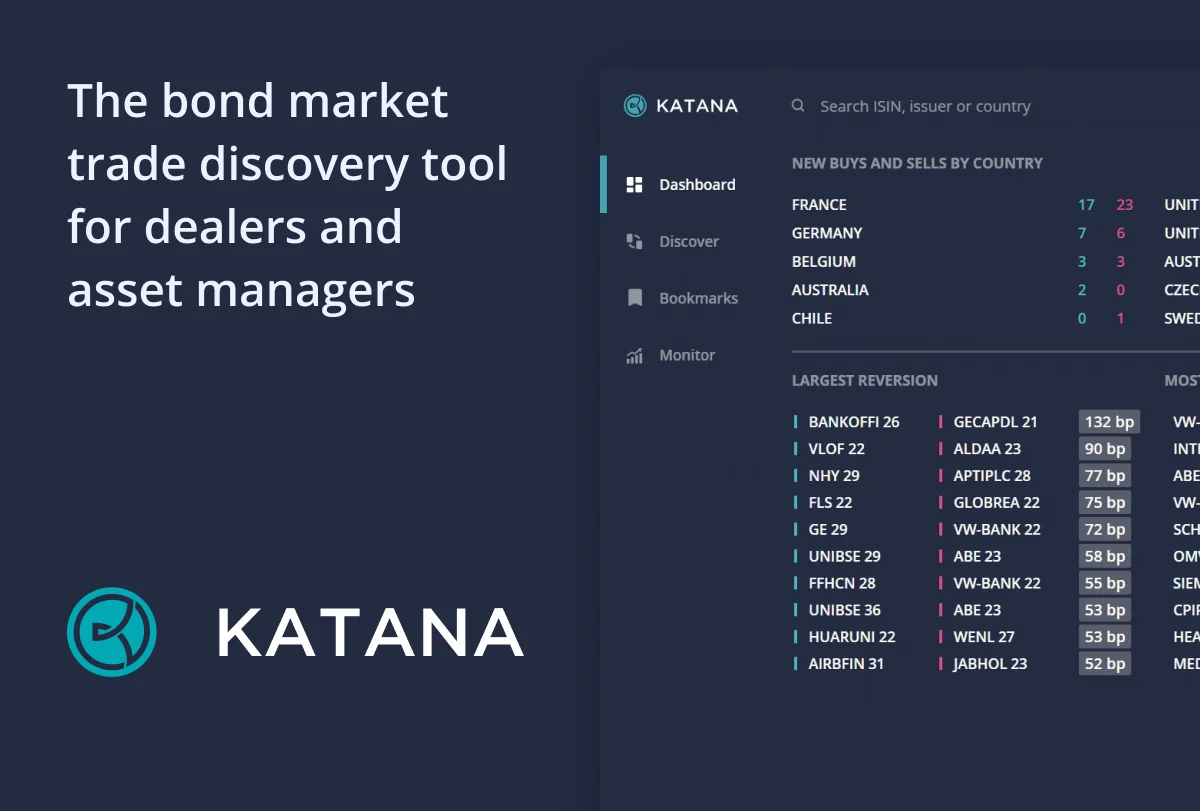Click the Katana logo in the app header
Image resolution: width=1200 pixels, height=811 pixels.
pyautogui.click(x=680, y=105)
